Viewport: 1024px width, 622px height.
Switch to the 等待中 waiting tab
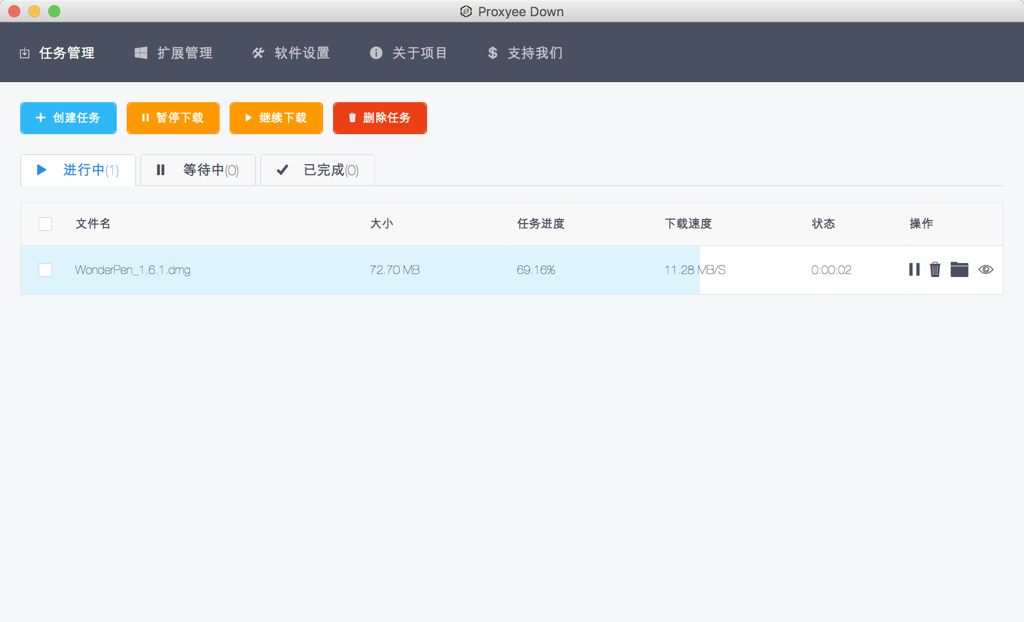point(198,170)
